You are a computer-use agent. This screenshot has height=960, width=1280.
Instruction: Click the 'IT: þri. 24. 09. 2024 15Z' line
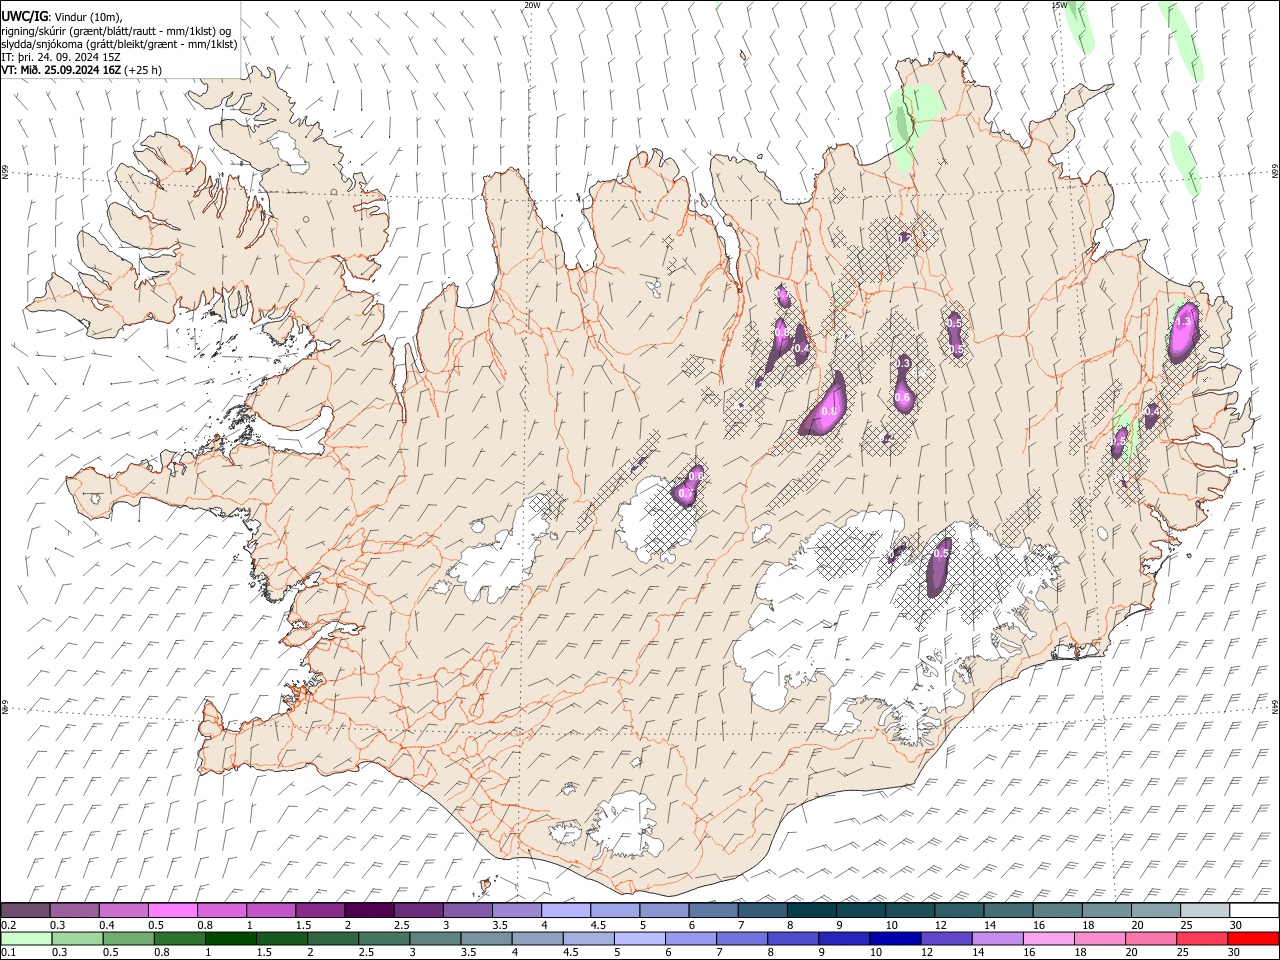(x=61, y=57)
